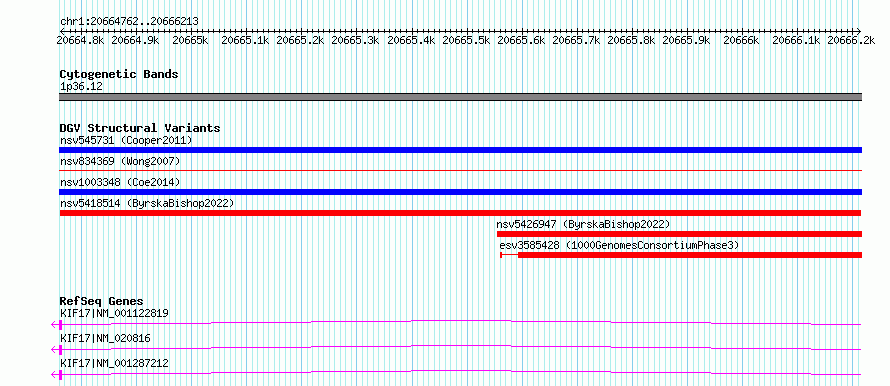Open variant nsv5418514 (ByrskaBishop2022) label
The height and width of the screenshot is (386, 890).
[x=147, y=203]
